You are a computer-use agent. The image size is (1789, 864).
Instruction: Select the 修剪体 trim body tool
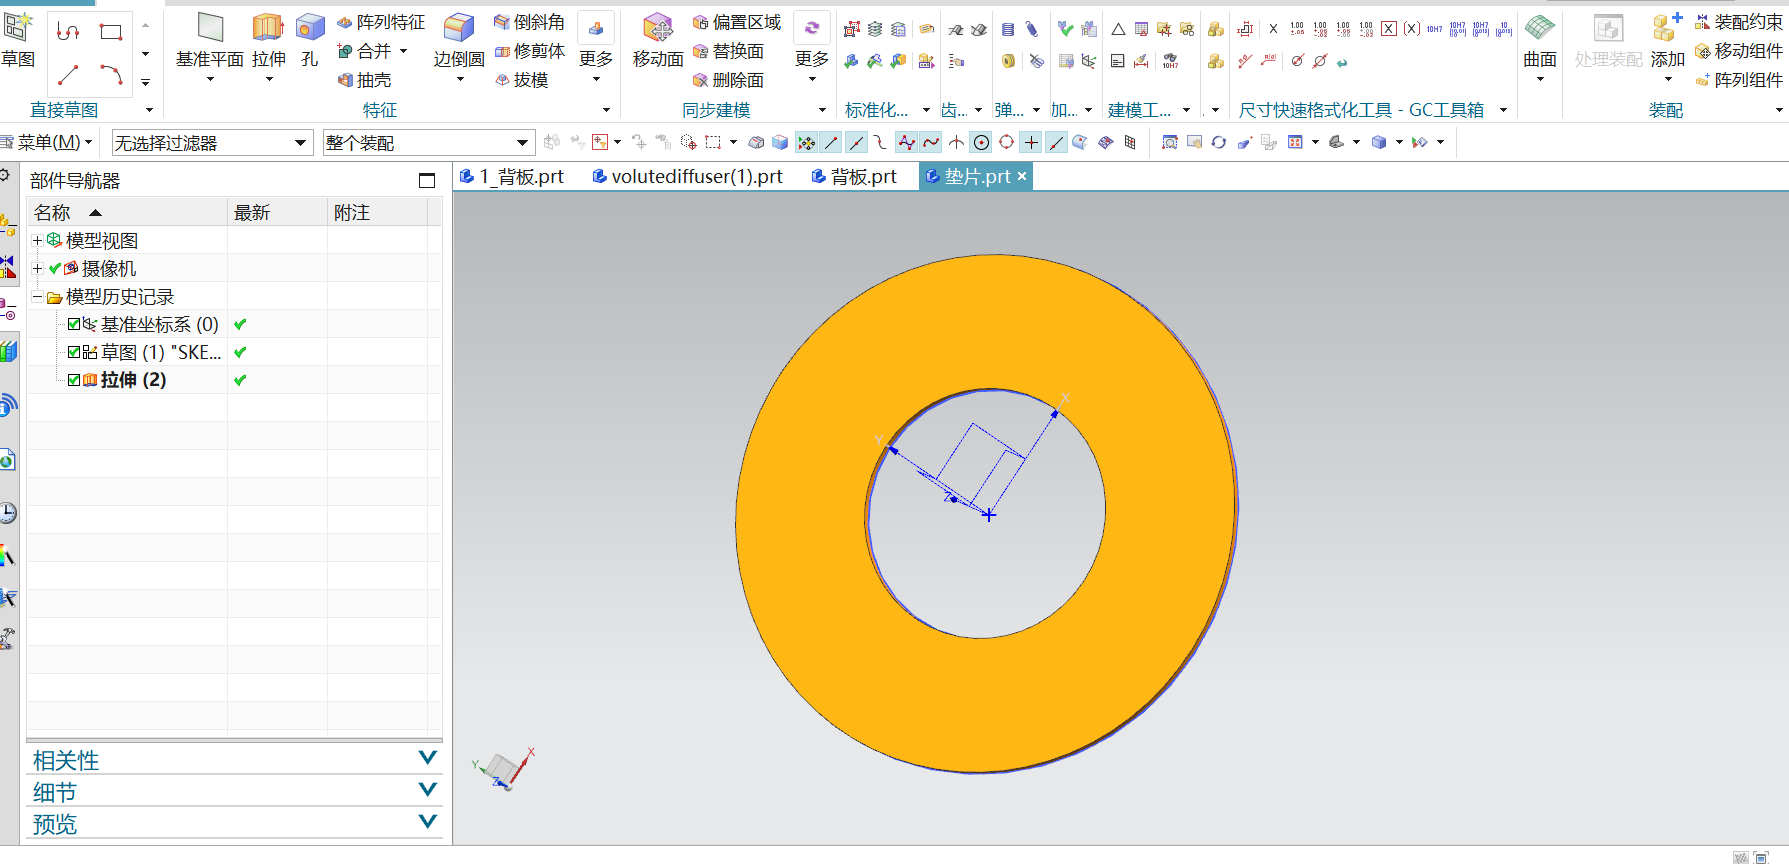[529, 51]
